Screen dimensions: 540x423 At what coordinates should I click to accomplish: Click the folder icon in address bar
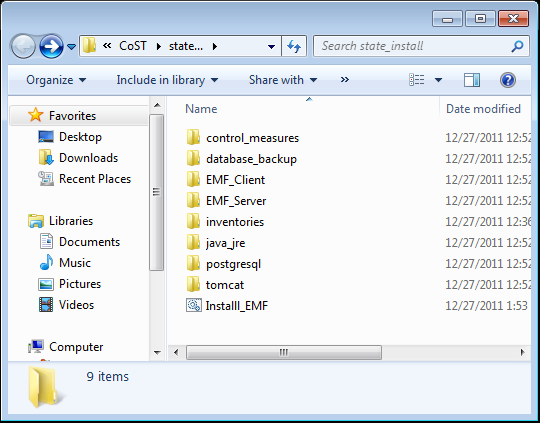coord(90,45)
